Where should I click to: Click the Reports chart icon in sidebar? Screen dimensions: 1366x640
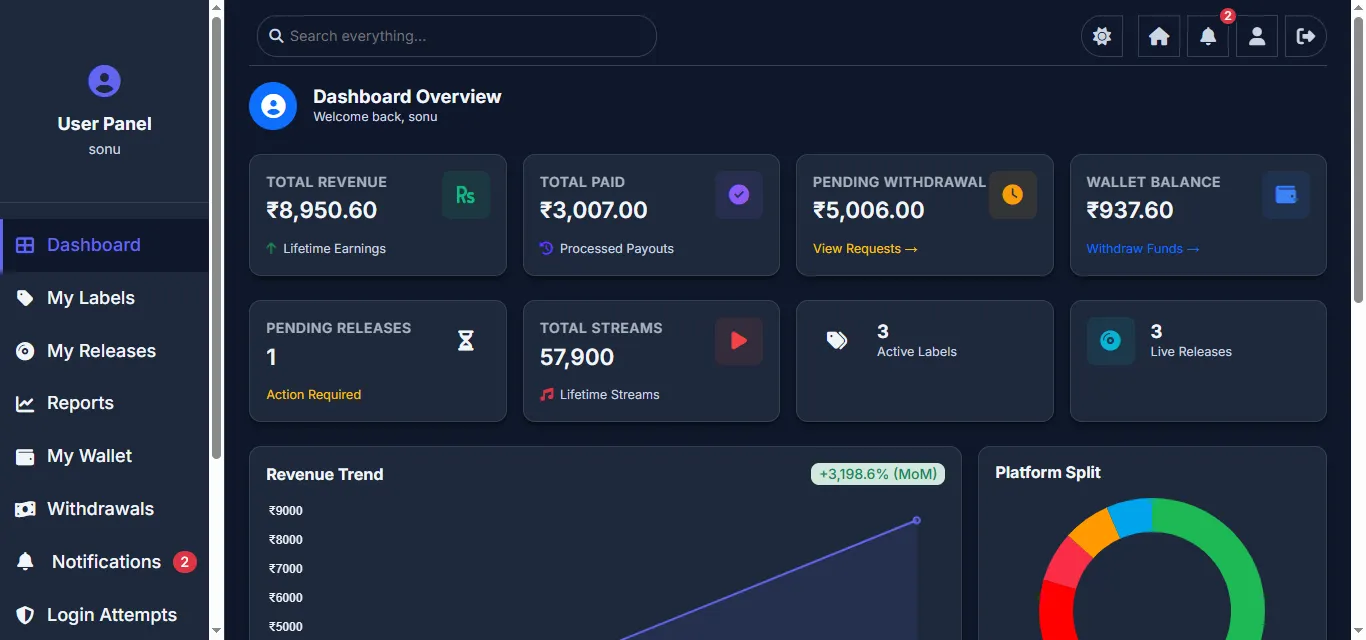(x=25, y=404)
